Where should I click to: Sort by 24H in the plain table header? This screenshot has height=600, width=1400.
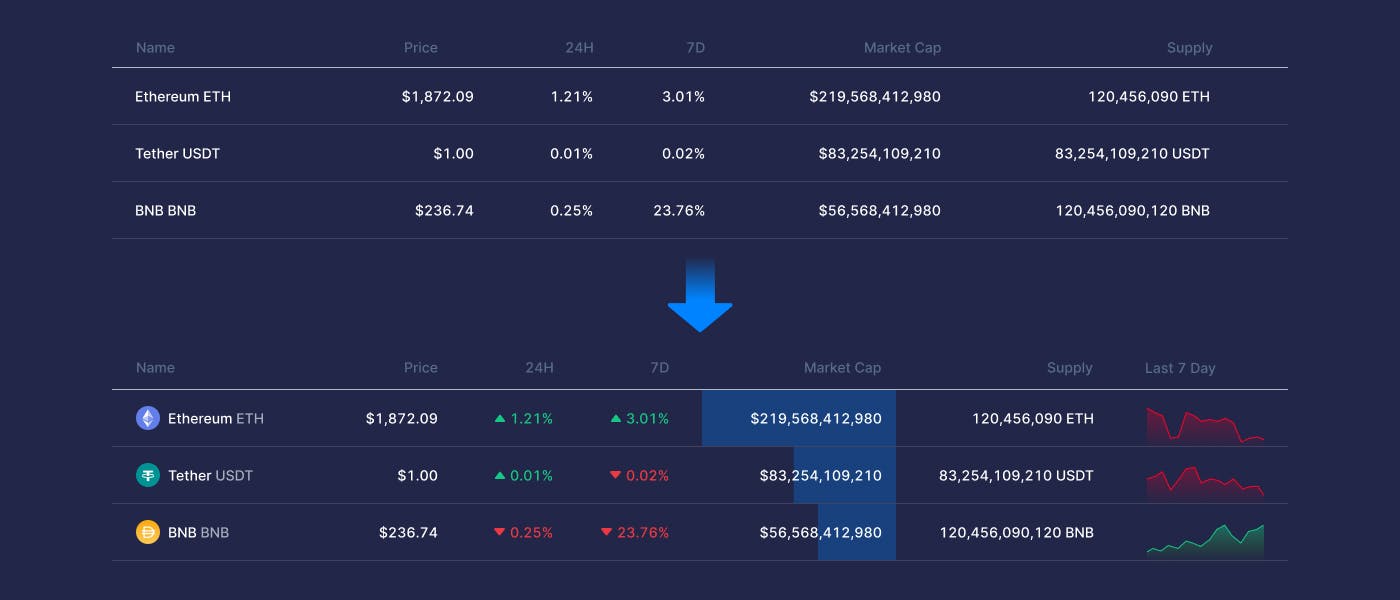(579, 48)
